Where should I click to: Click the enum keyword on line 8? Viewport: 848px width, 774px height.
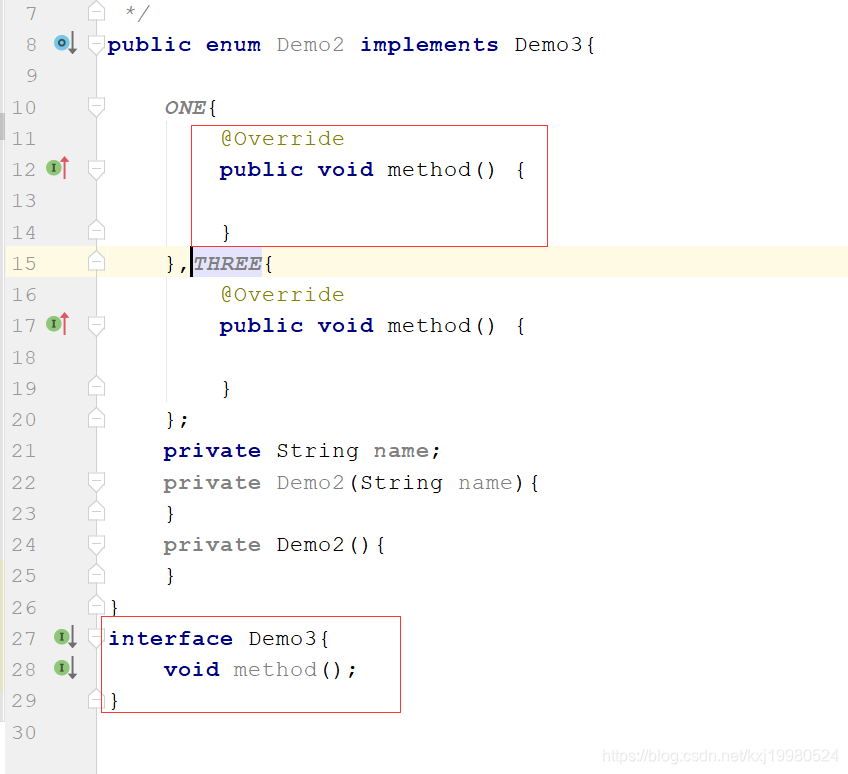[233, 44]
